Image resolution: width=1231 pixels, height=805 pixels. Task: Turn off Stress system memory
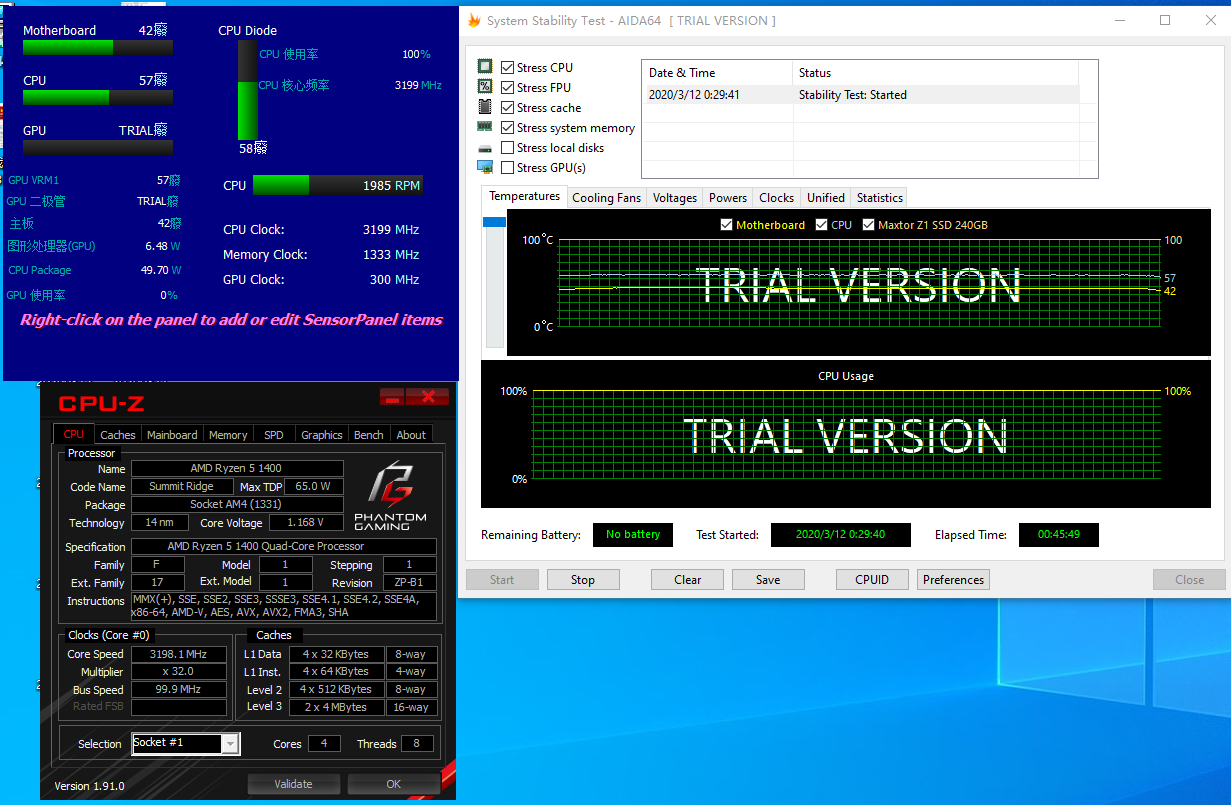click(x=508, y=127)
